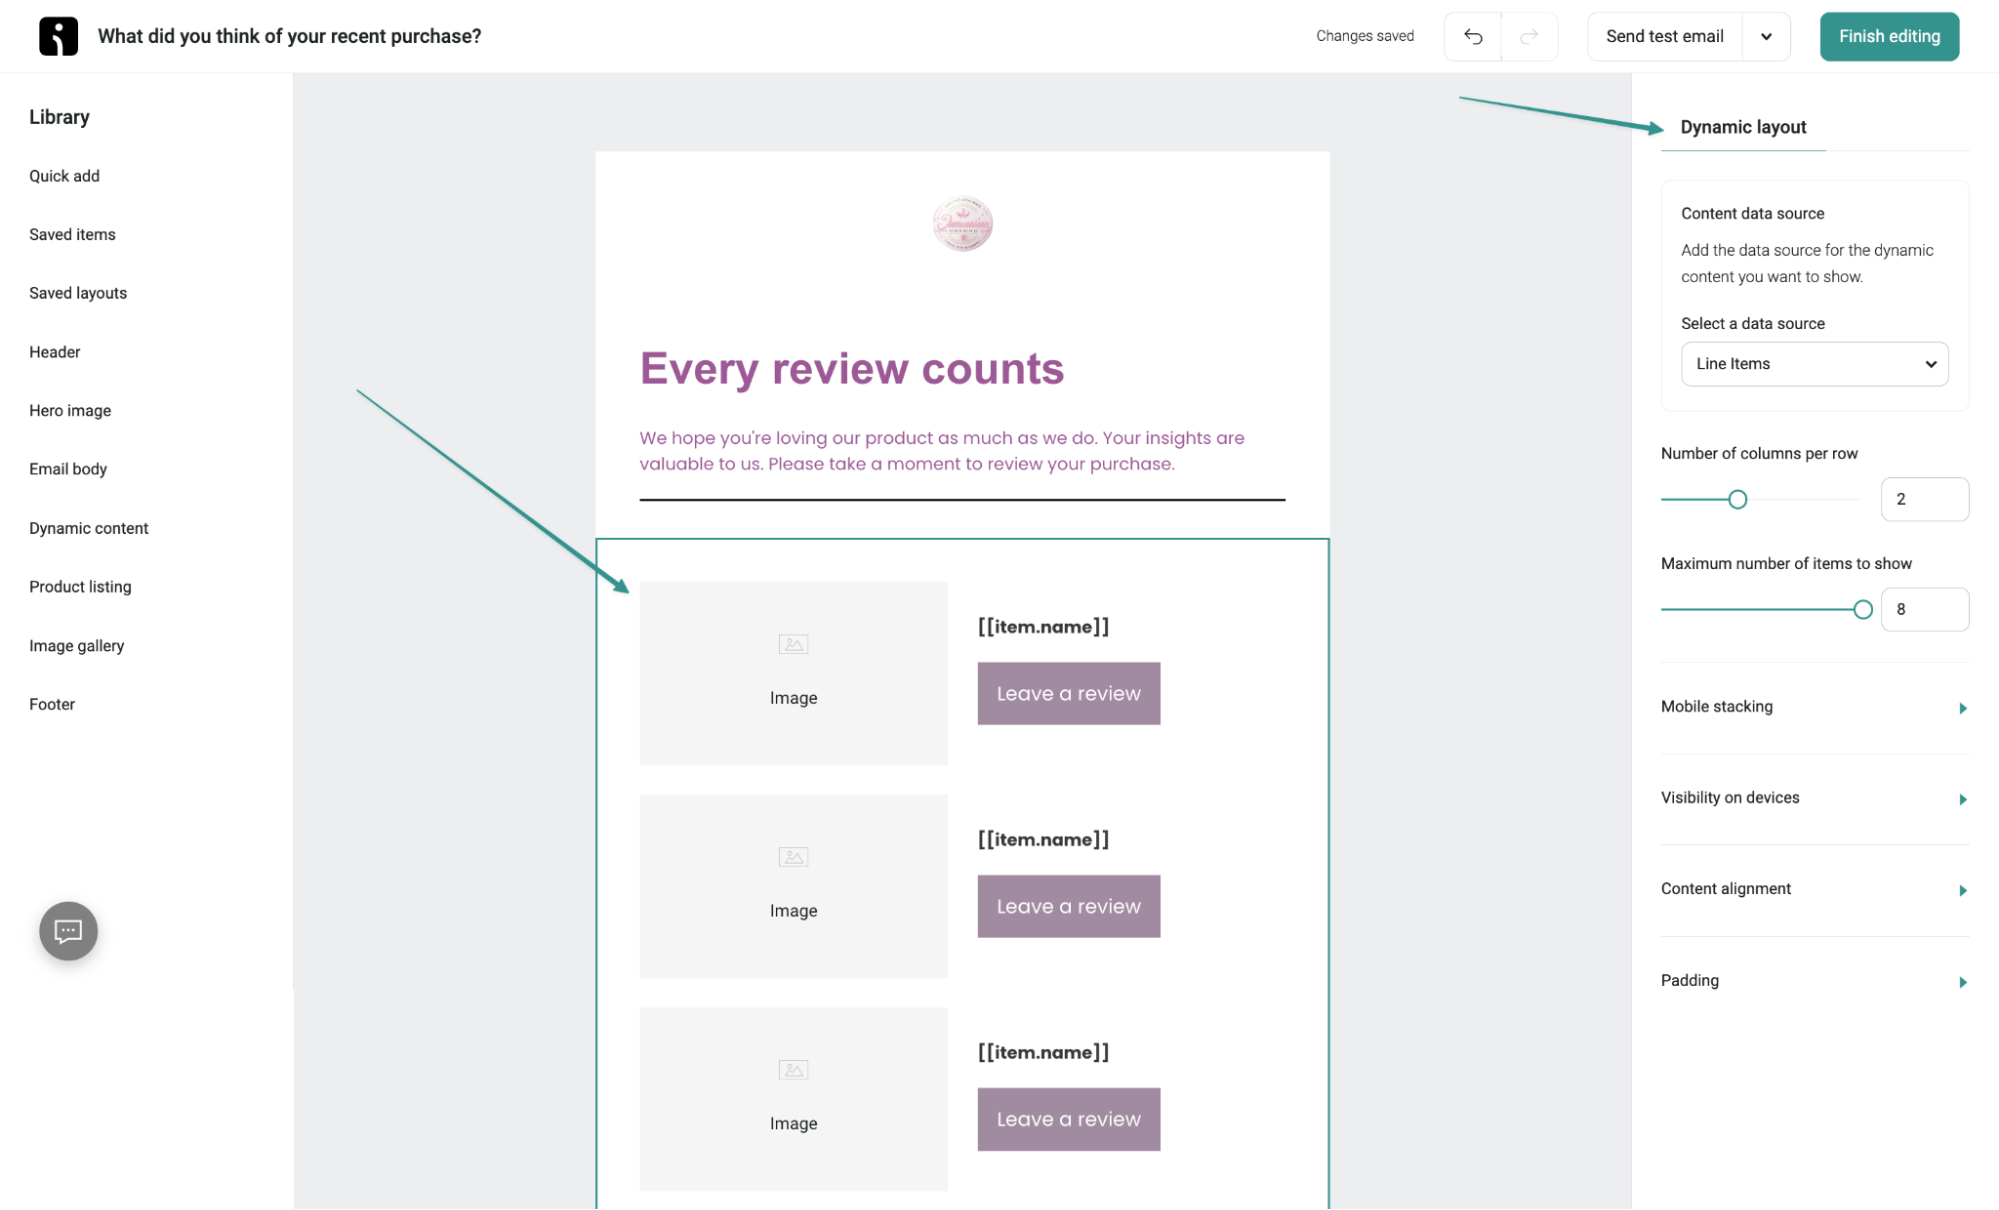Select the brand logo image in email

pos(962,223)
